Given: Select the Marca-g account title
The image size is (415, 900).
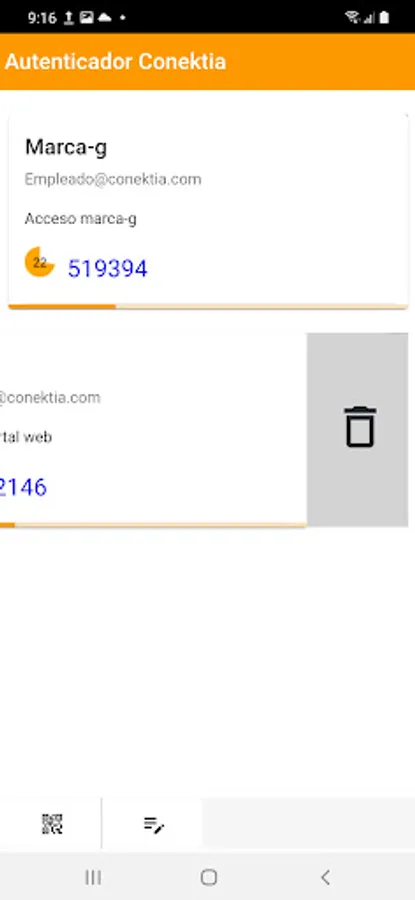Looking at the screenshot, I should [x=66, y=148].
